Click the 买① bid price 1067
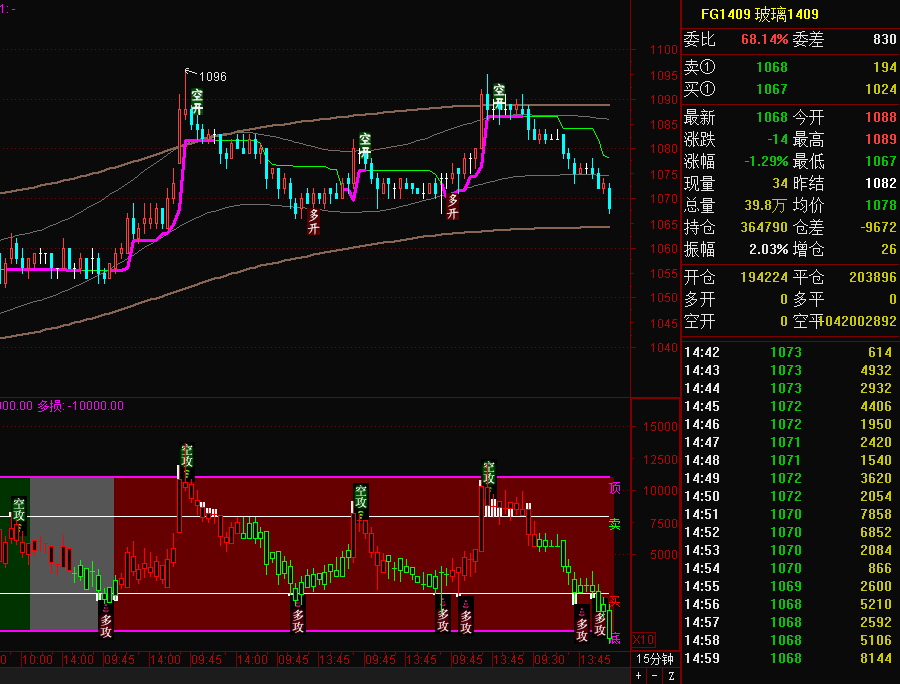Viewport: 900px width, 684px height. [772, 89]
